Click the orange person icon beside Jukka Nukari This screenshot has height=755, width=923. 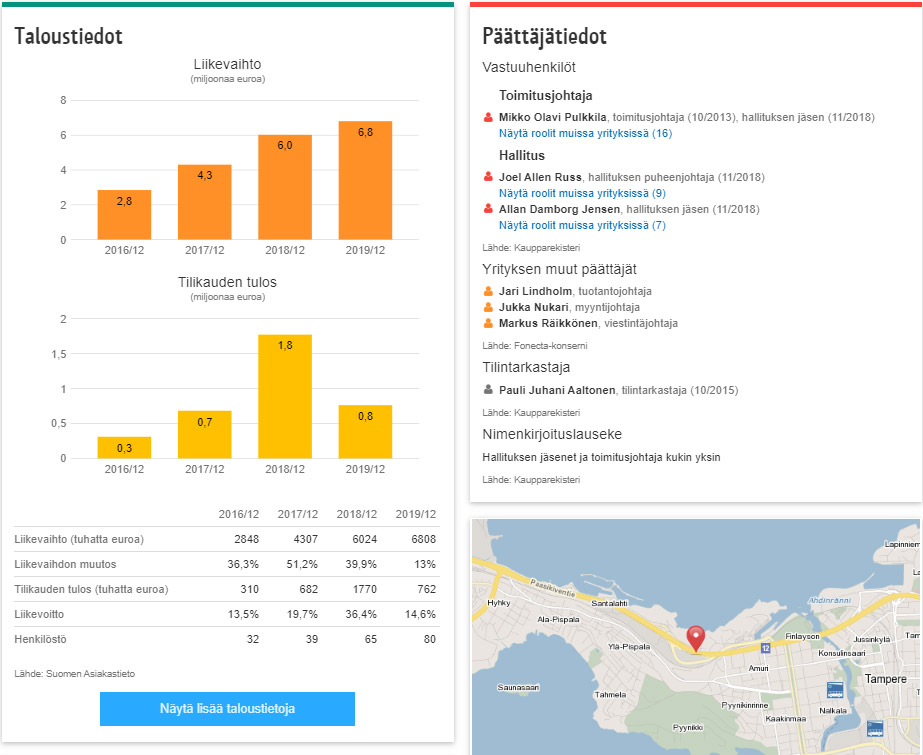[x=488, y=307]
